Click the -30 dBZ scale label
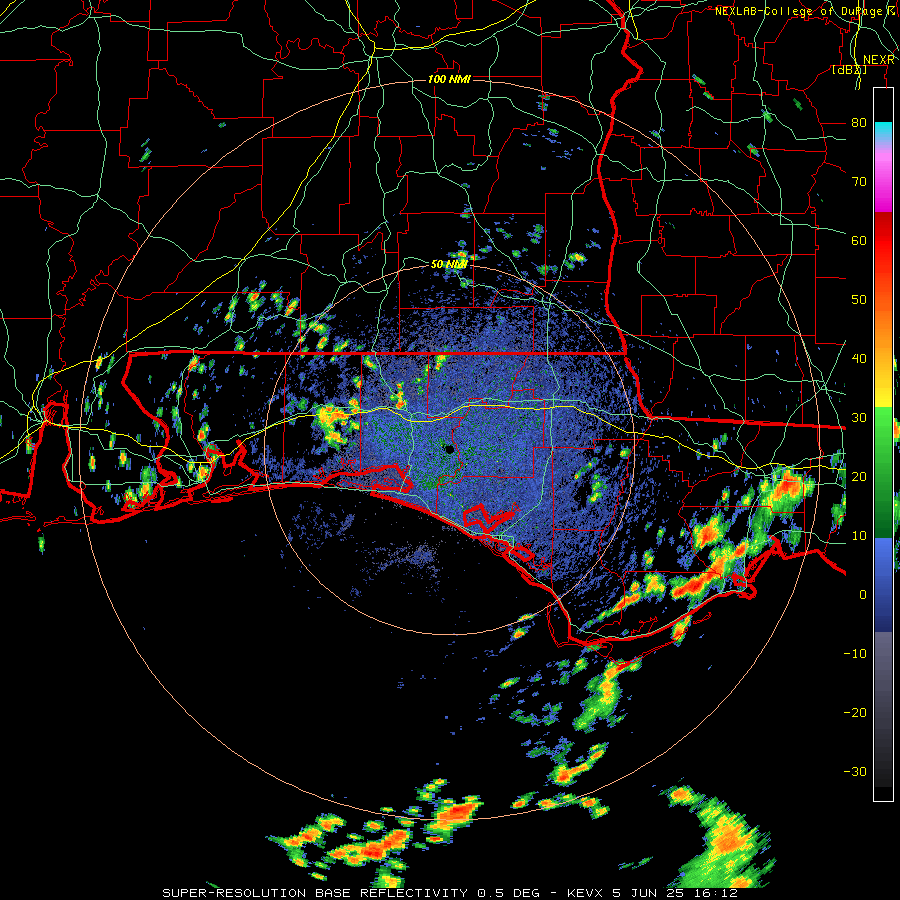Viewport: 900px width, 900px height. pyautogui.click(x=855, y=771)
